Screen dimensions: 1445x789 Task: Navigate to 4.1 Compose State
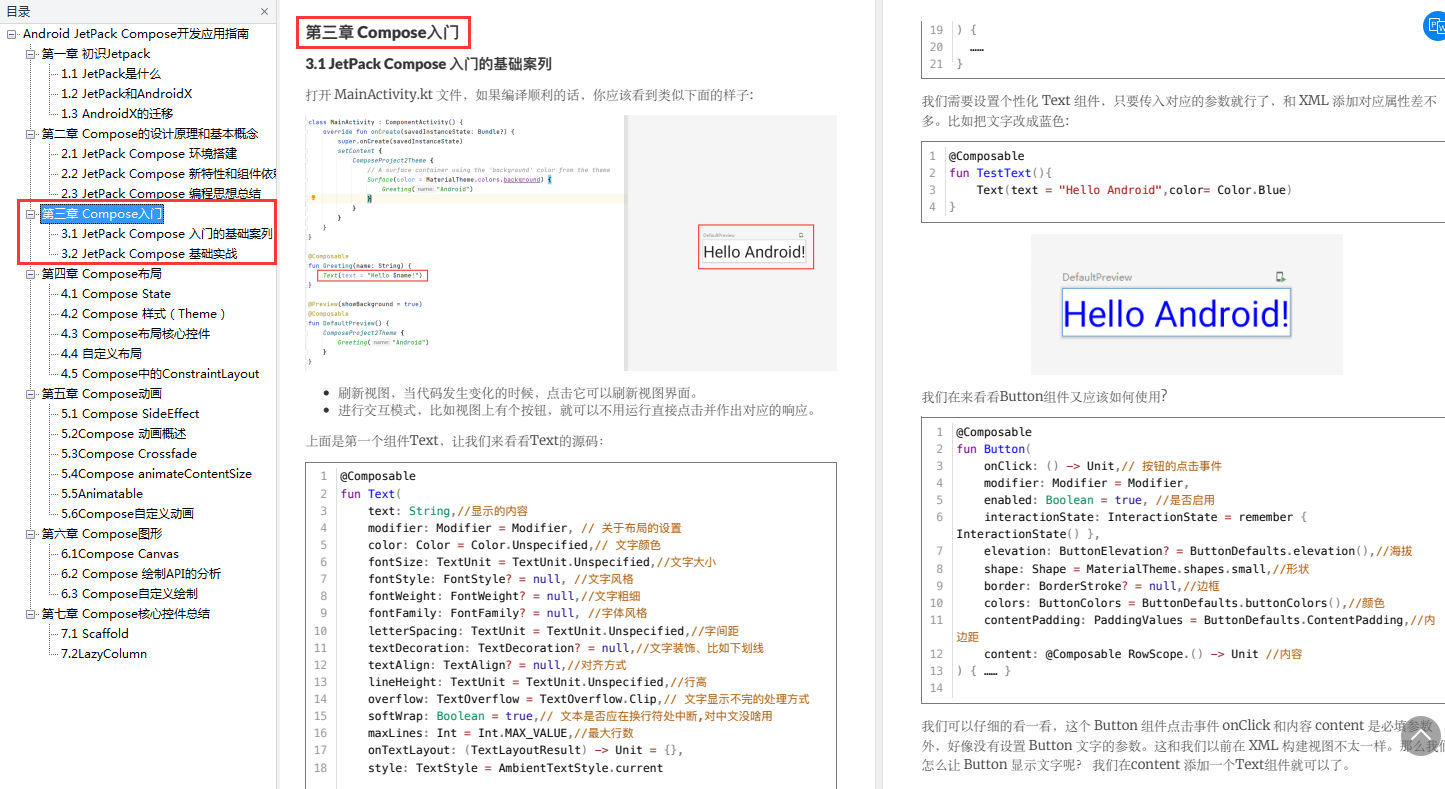click(115, 294)
